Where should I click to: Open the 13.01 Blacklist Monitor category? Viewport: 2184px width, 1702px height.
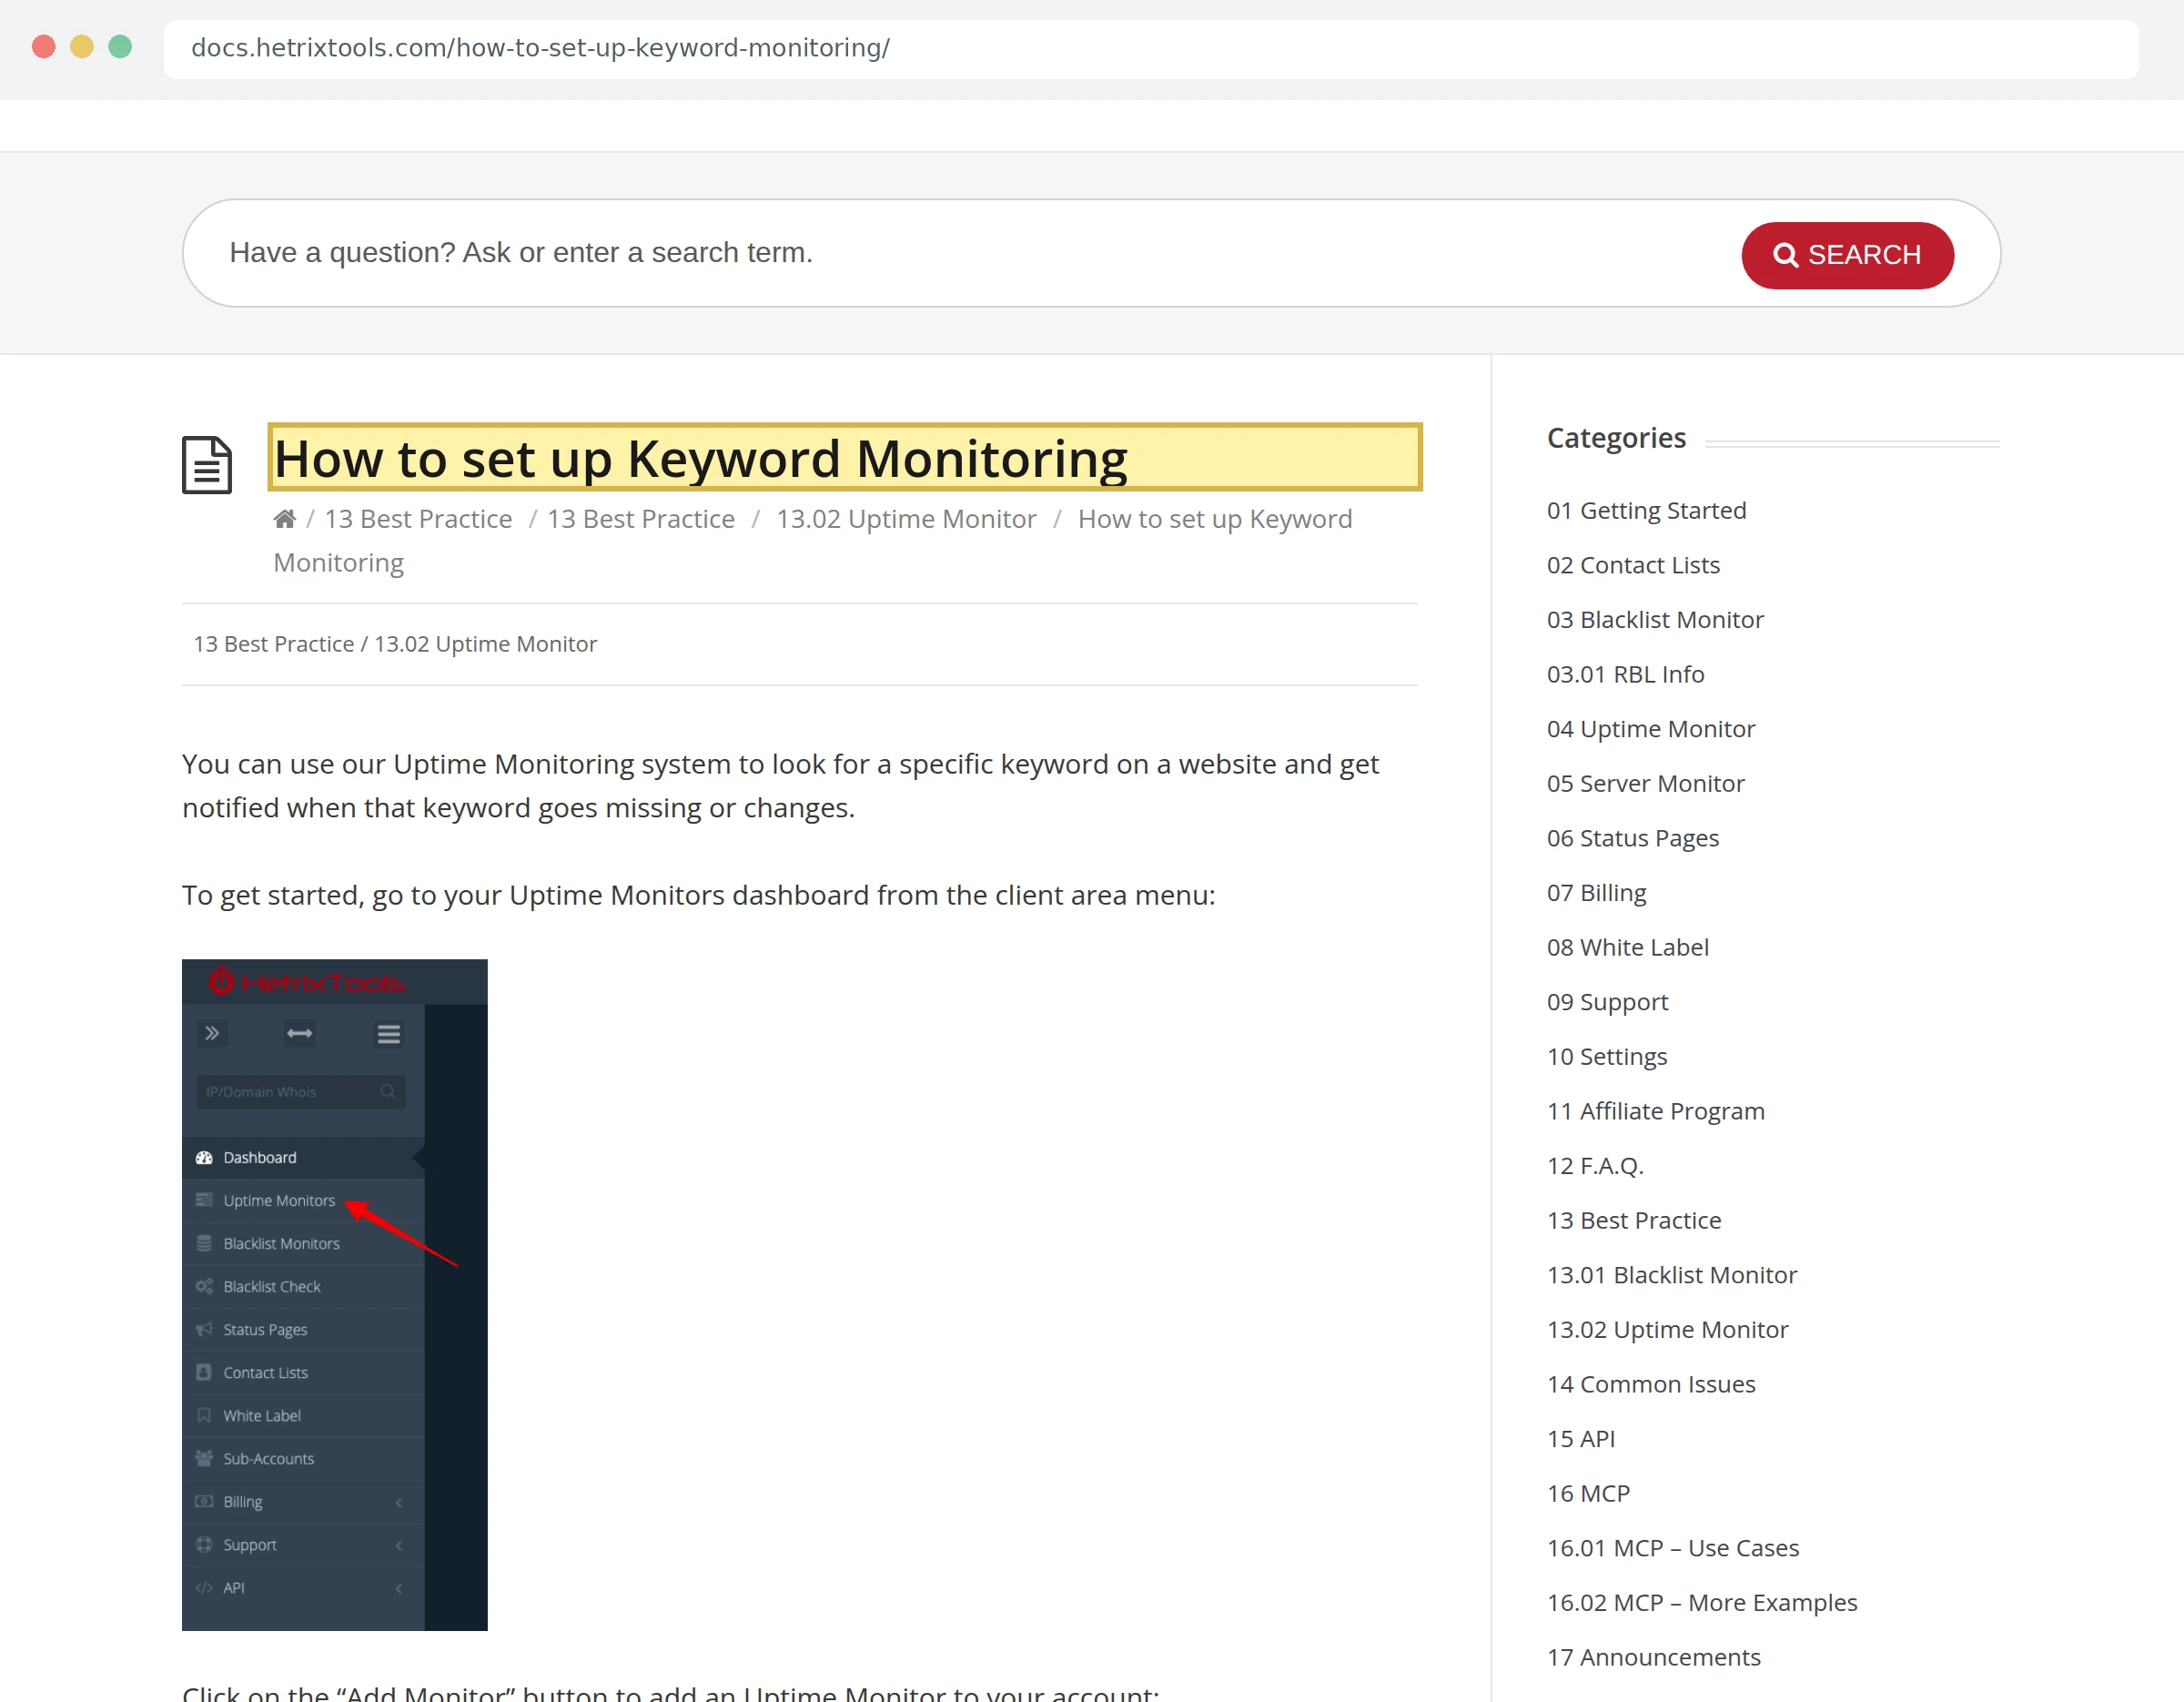(x=1671, y=1275)
